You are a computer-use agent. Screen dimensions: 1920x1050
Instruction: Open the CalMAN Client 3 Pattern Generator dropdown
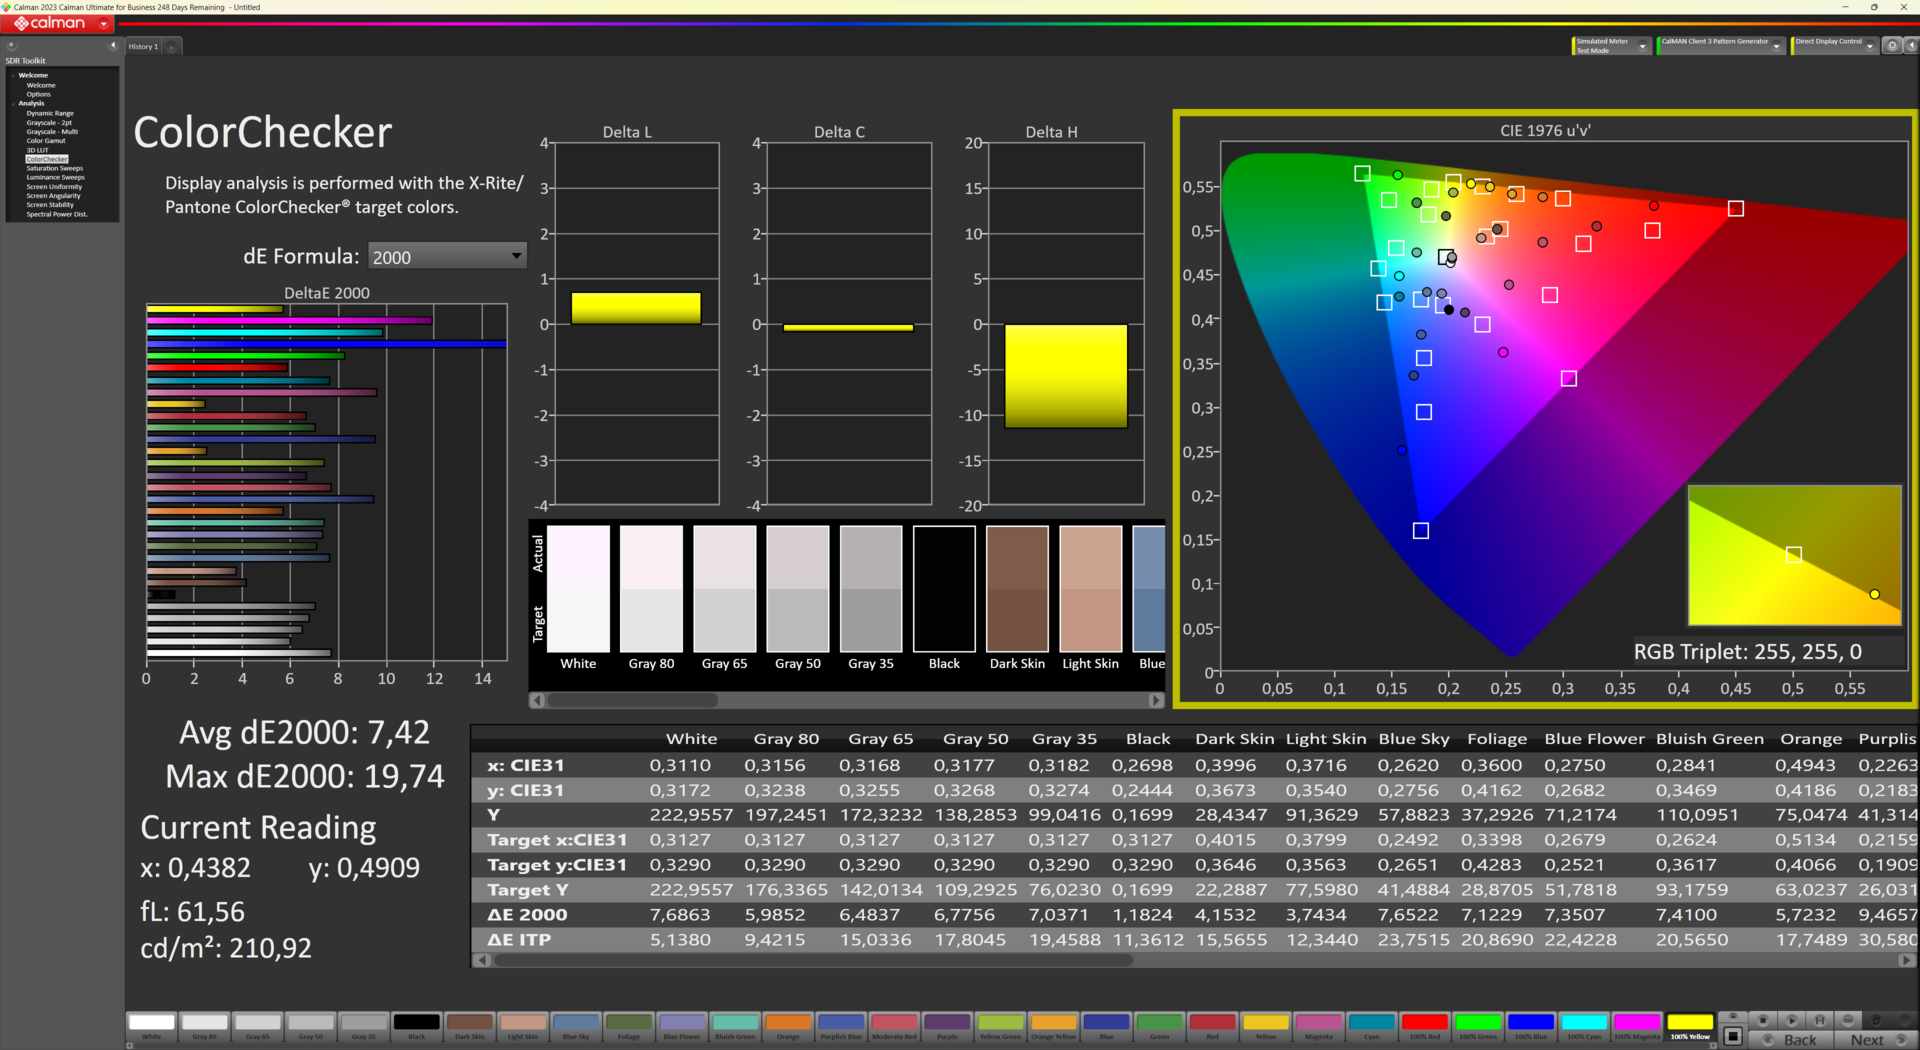(x=1776, y=46)
